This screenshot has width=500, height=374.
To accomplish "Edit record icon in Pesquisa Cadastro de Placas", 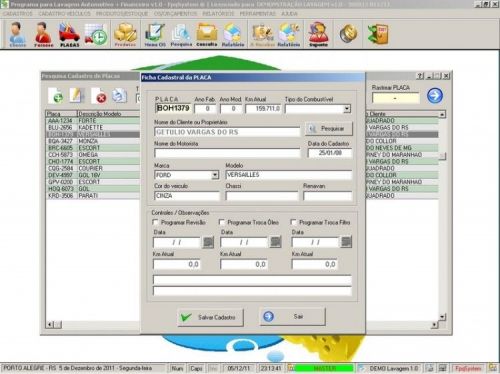I will coord(76,95).
